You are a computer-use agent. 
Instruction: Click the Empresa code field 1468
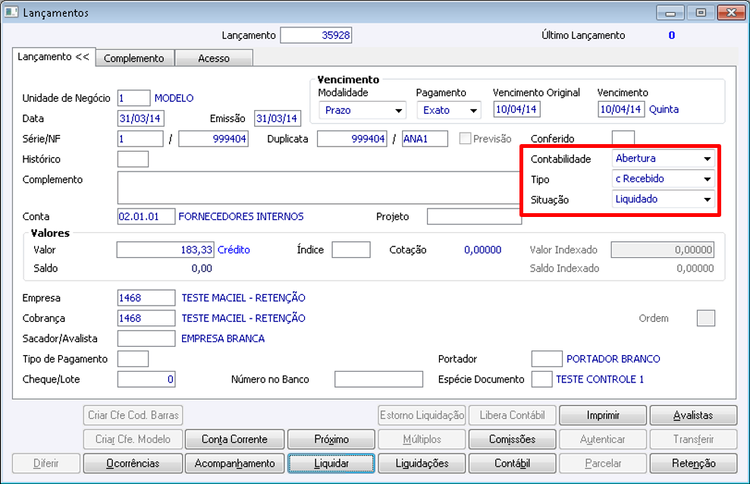146,298
